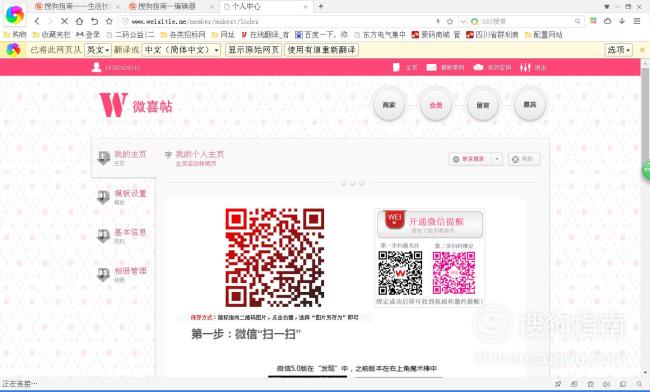Open 模板设置 in left sidebar
This screenshot has height=392, width=650.
124,197
